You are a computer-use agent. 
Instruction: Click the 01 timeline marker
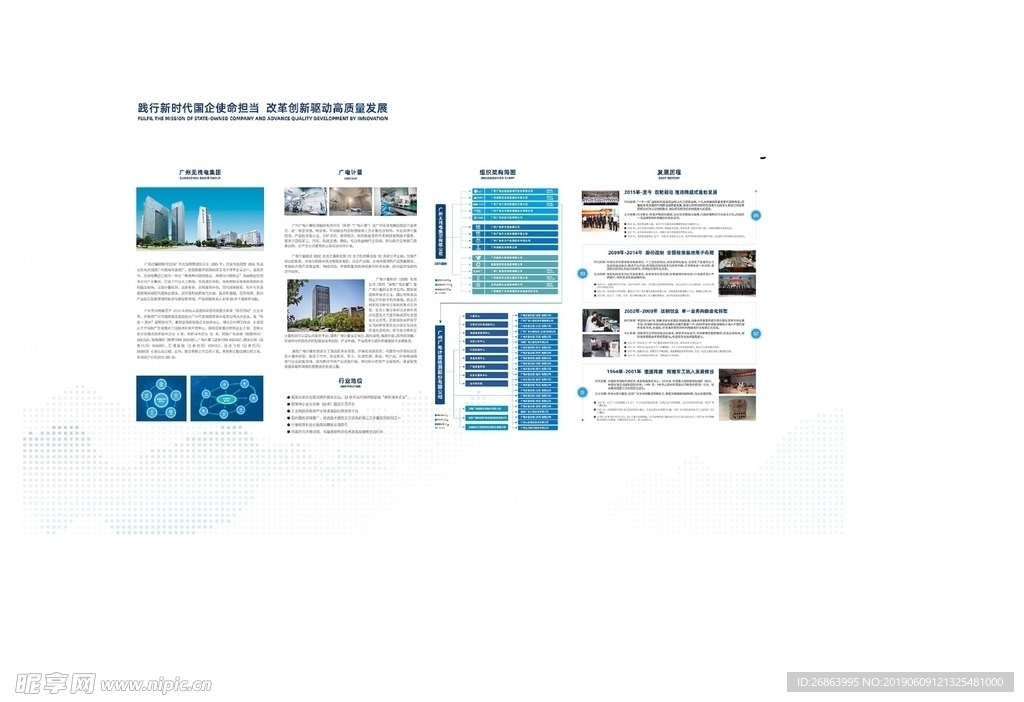tap(583, 392)
